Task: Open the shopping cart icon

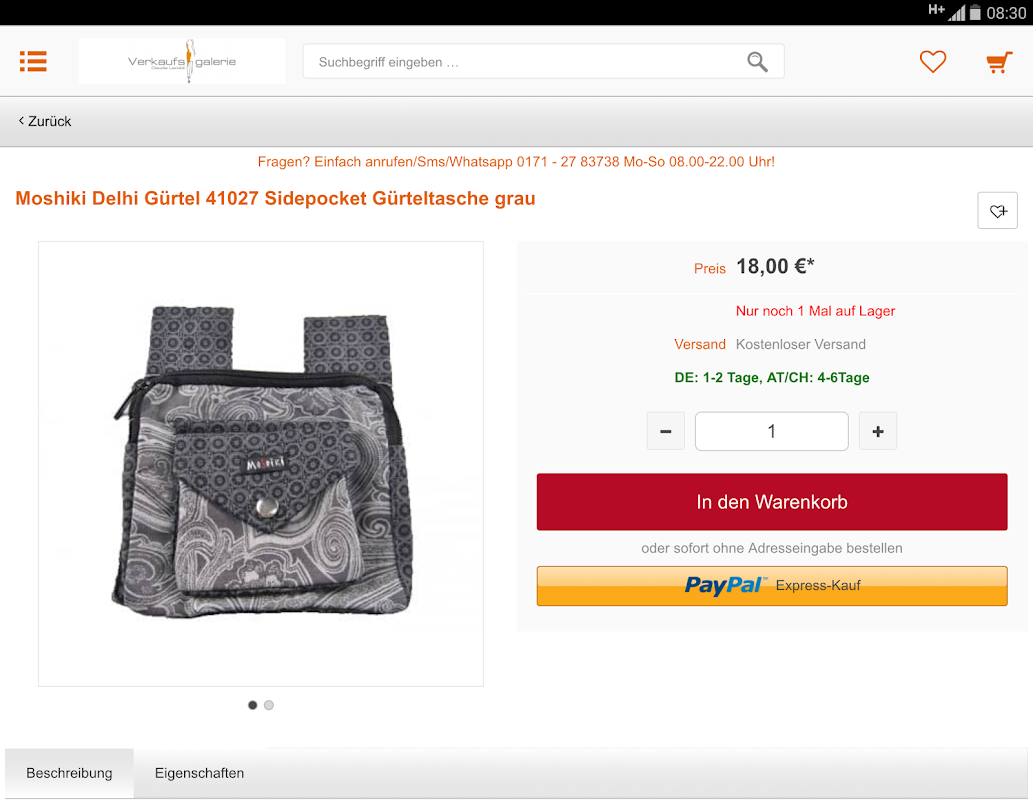Action: point(999,63)
